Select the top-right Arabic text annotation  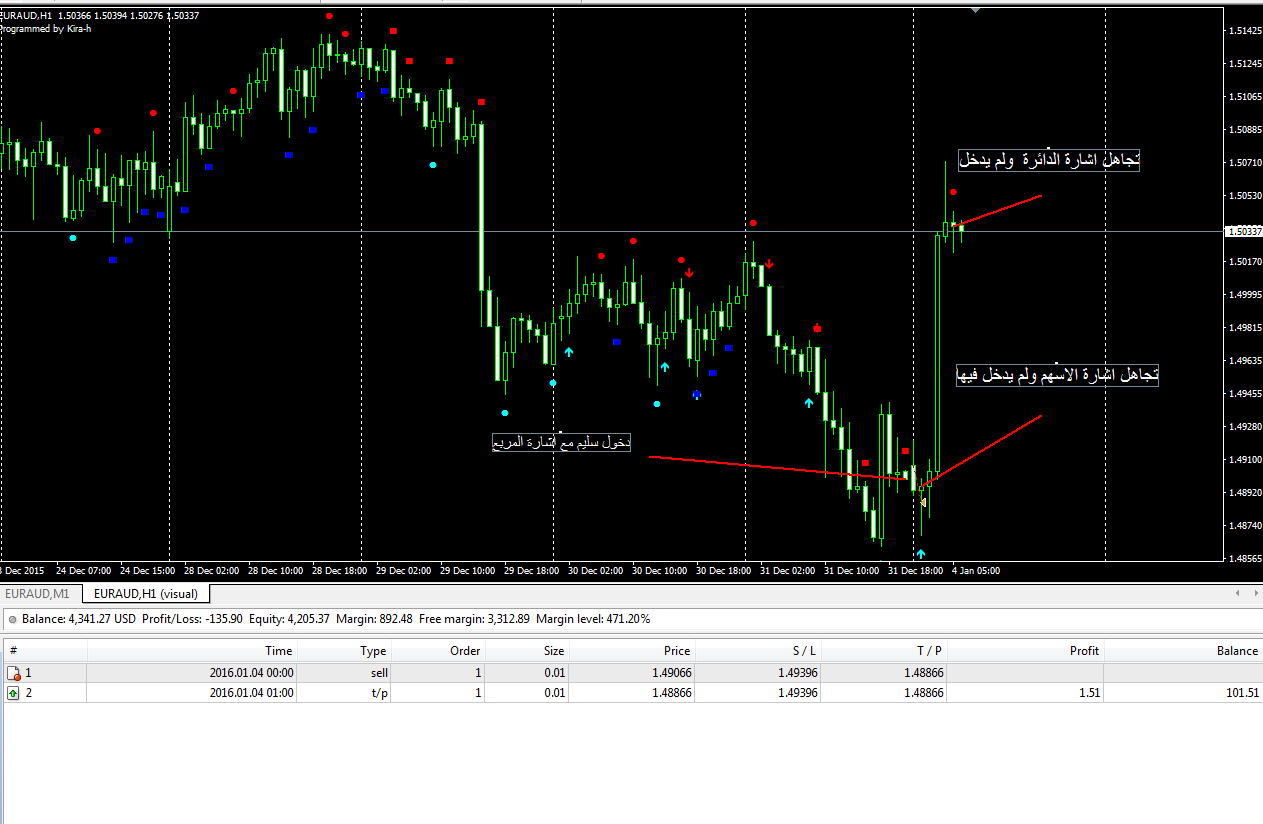tap(1048, 160)
